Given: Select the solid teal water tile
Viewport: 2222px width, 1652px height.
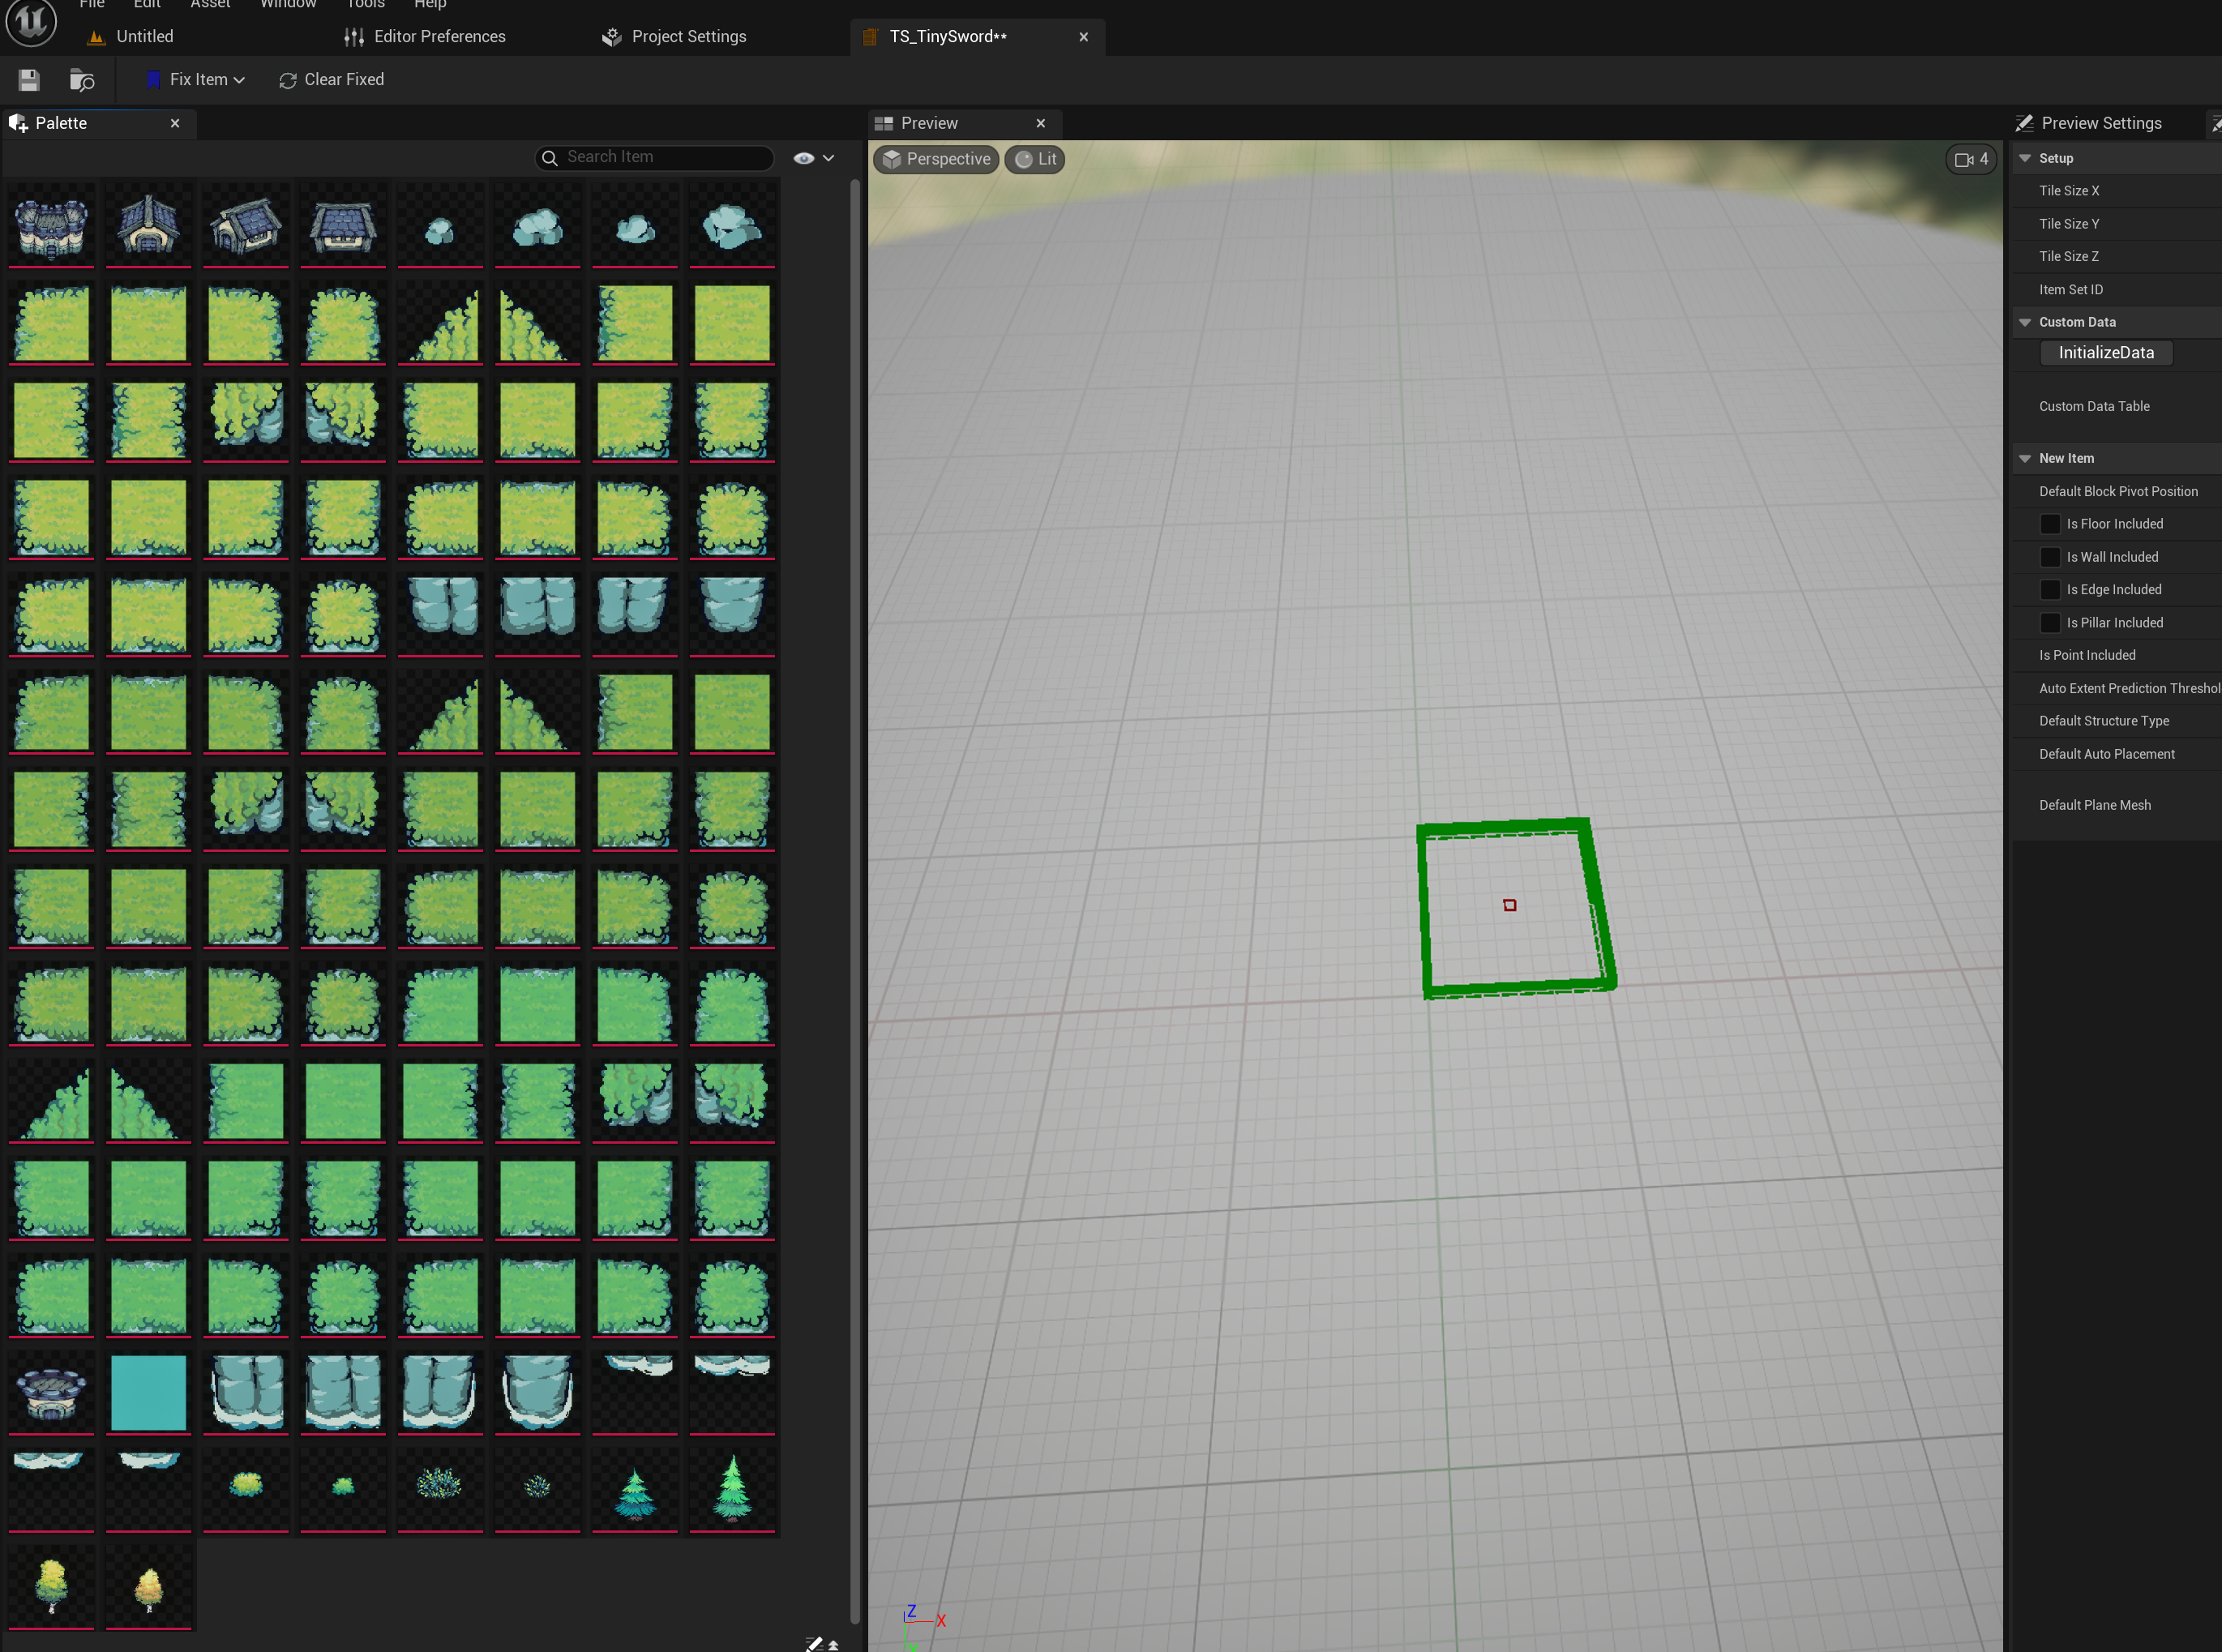Looking at the screenshot, I should (148, 1392).
